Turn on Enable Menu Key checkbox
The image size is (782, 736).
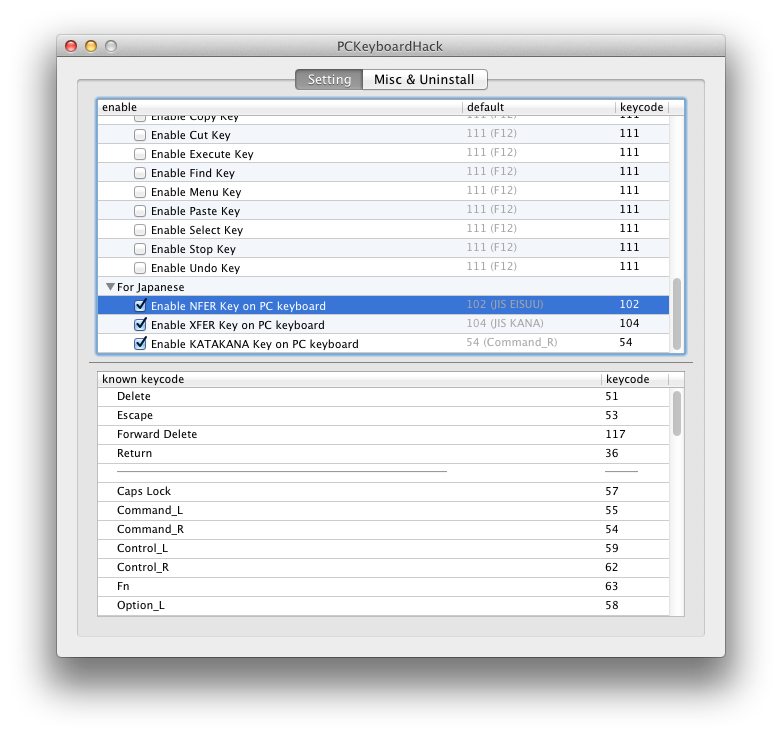click(x=140, y=192)
